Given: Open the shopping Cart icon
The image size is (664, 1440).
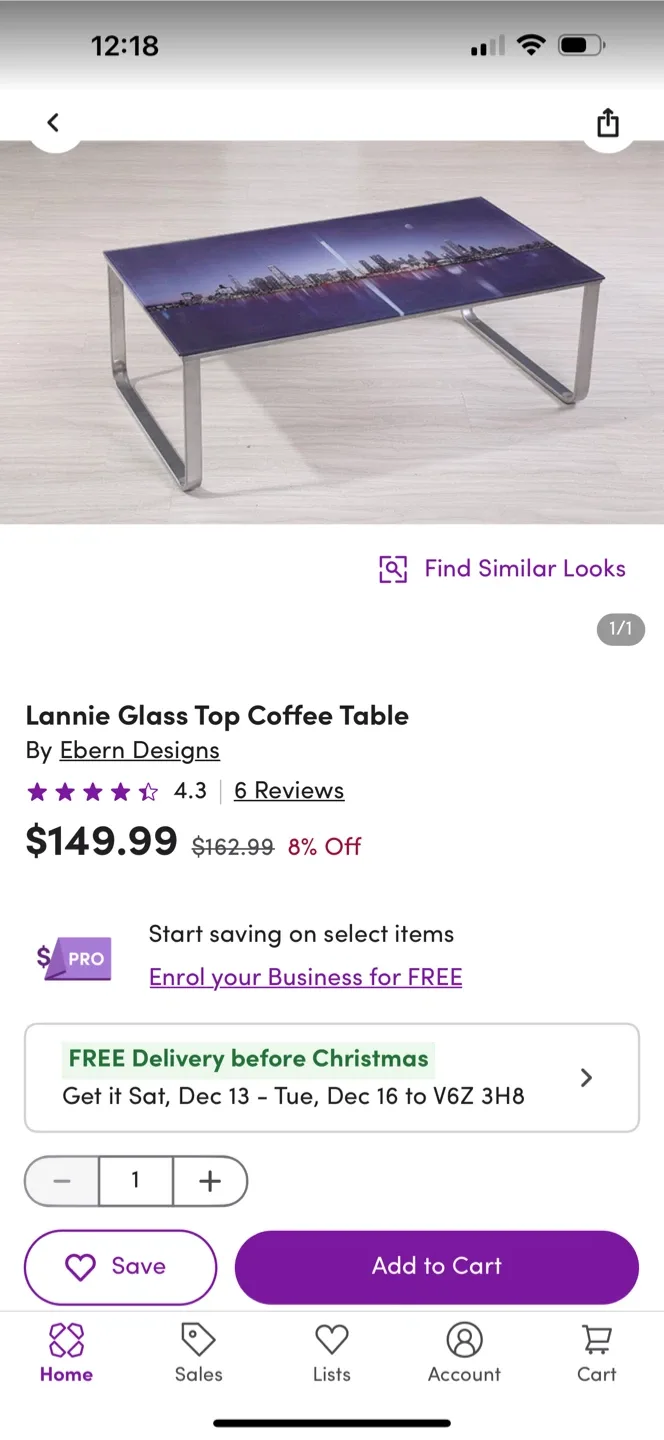Looking at the screenshot, I should coord(596,1340).
